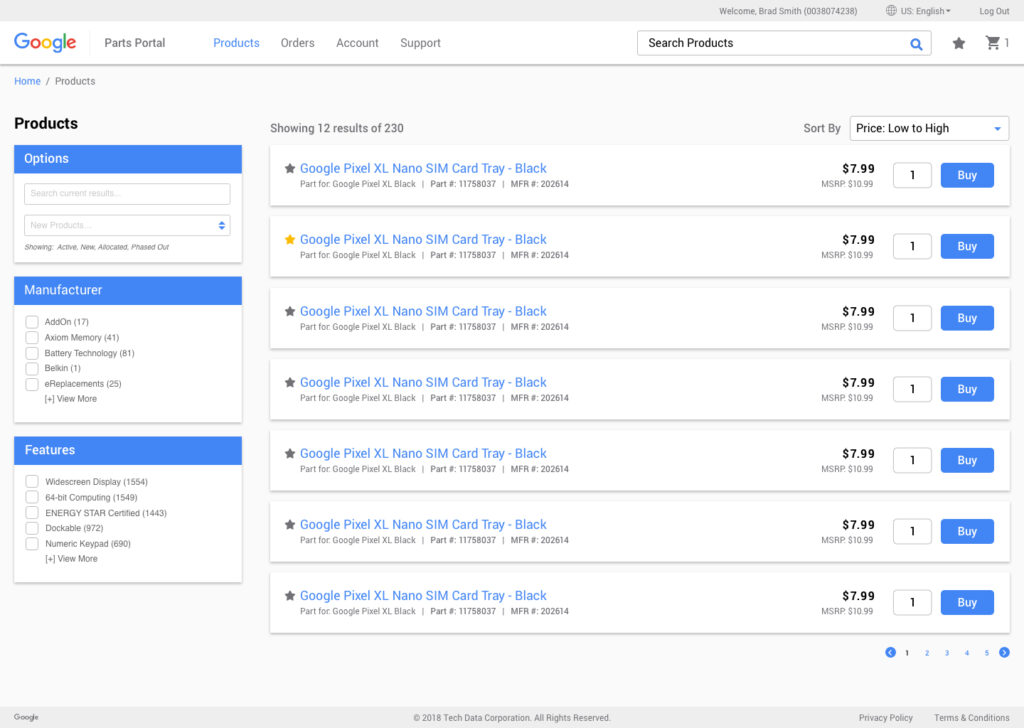1024x728 pixels.
Task: Open the New Products dropdown in Options
Action: click(127, 225)
